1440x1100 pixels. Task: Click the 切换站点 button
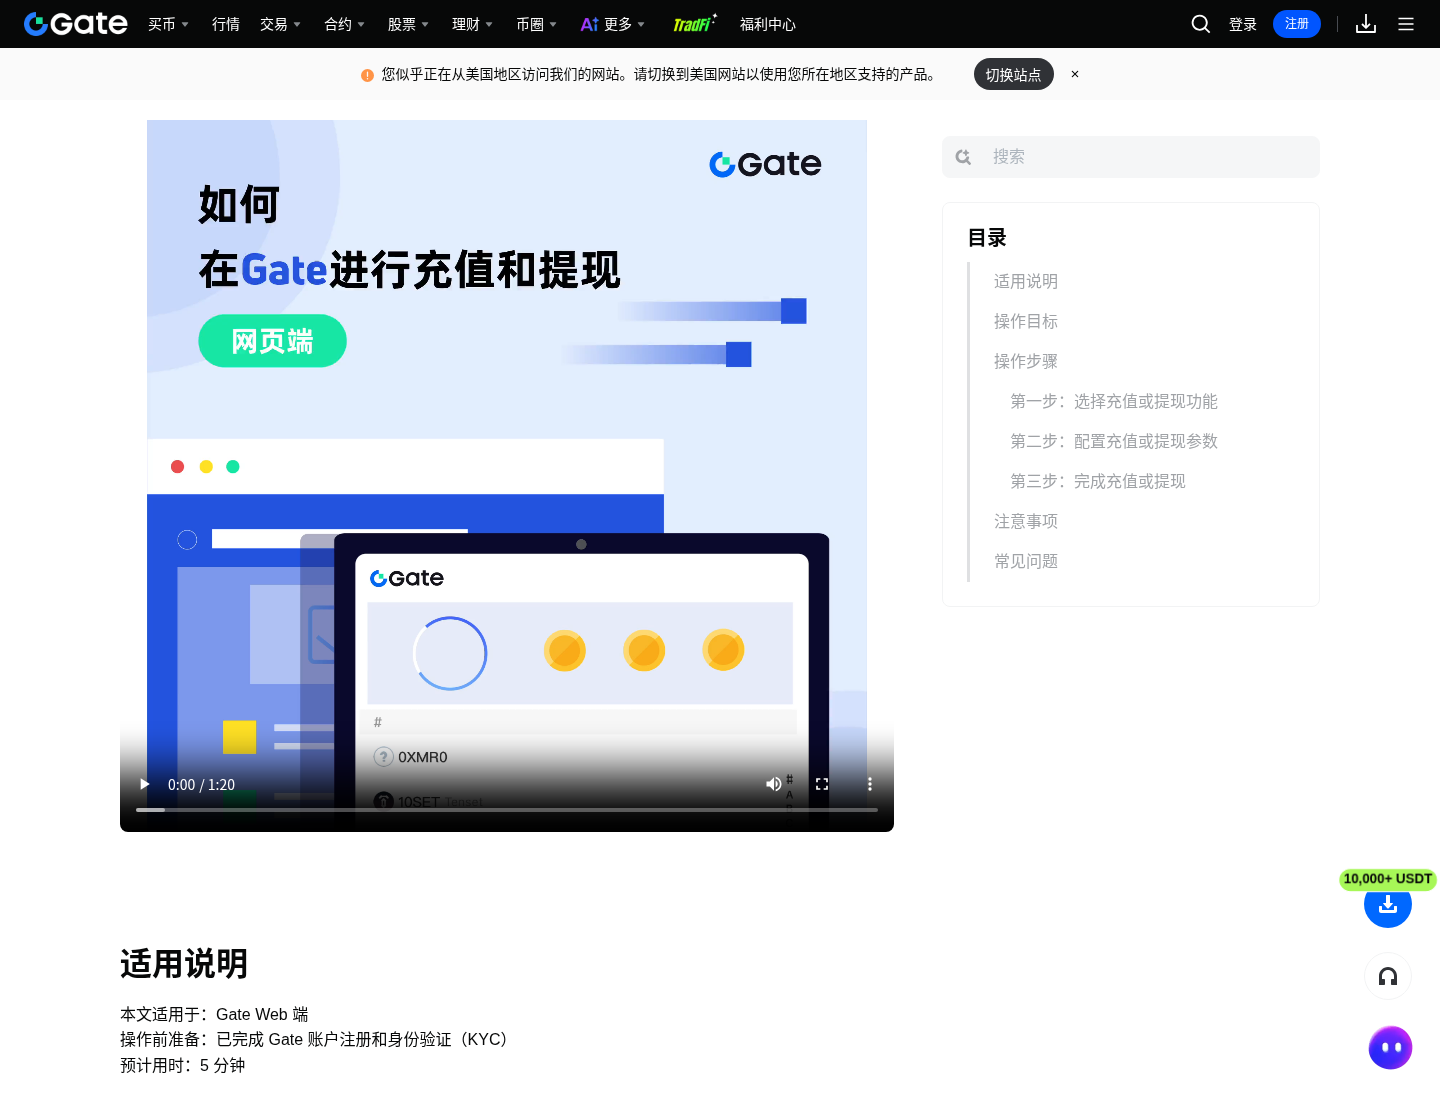click(1014, 74)
